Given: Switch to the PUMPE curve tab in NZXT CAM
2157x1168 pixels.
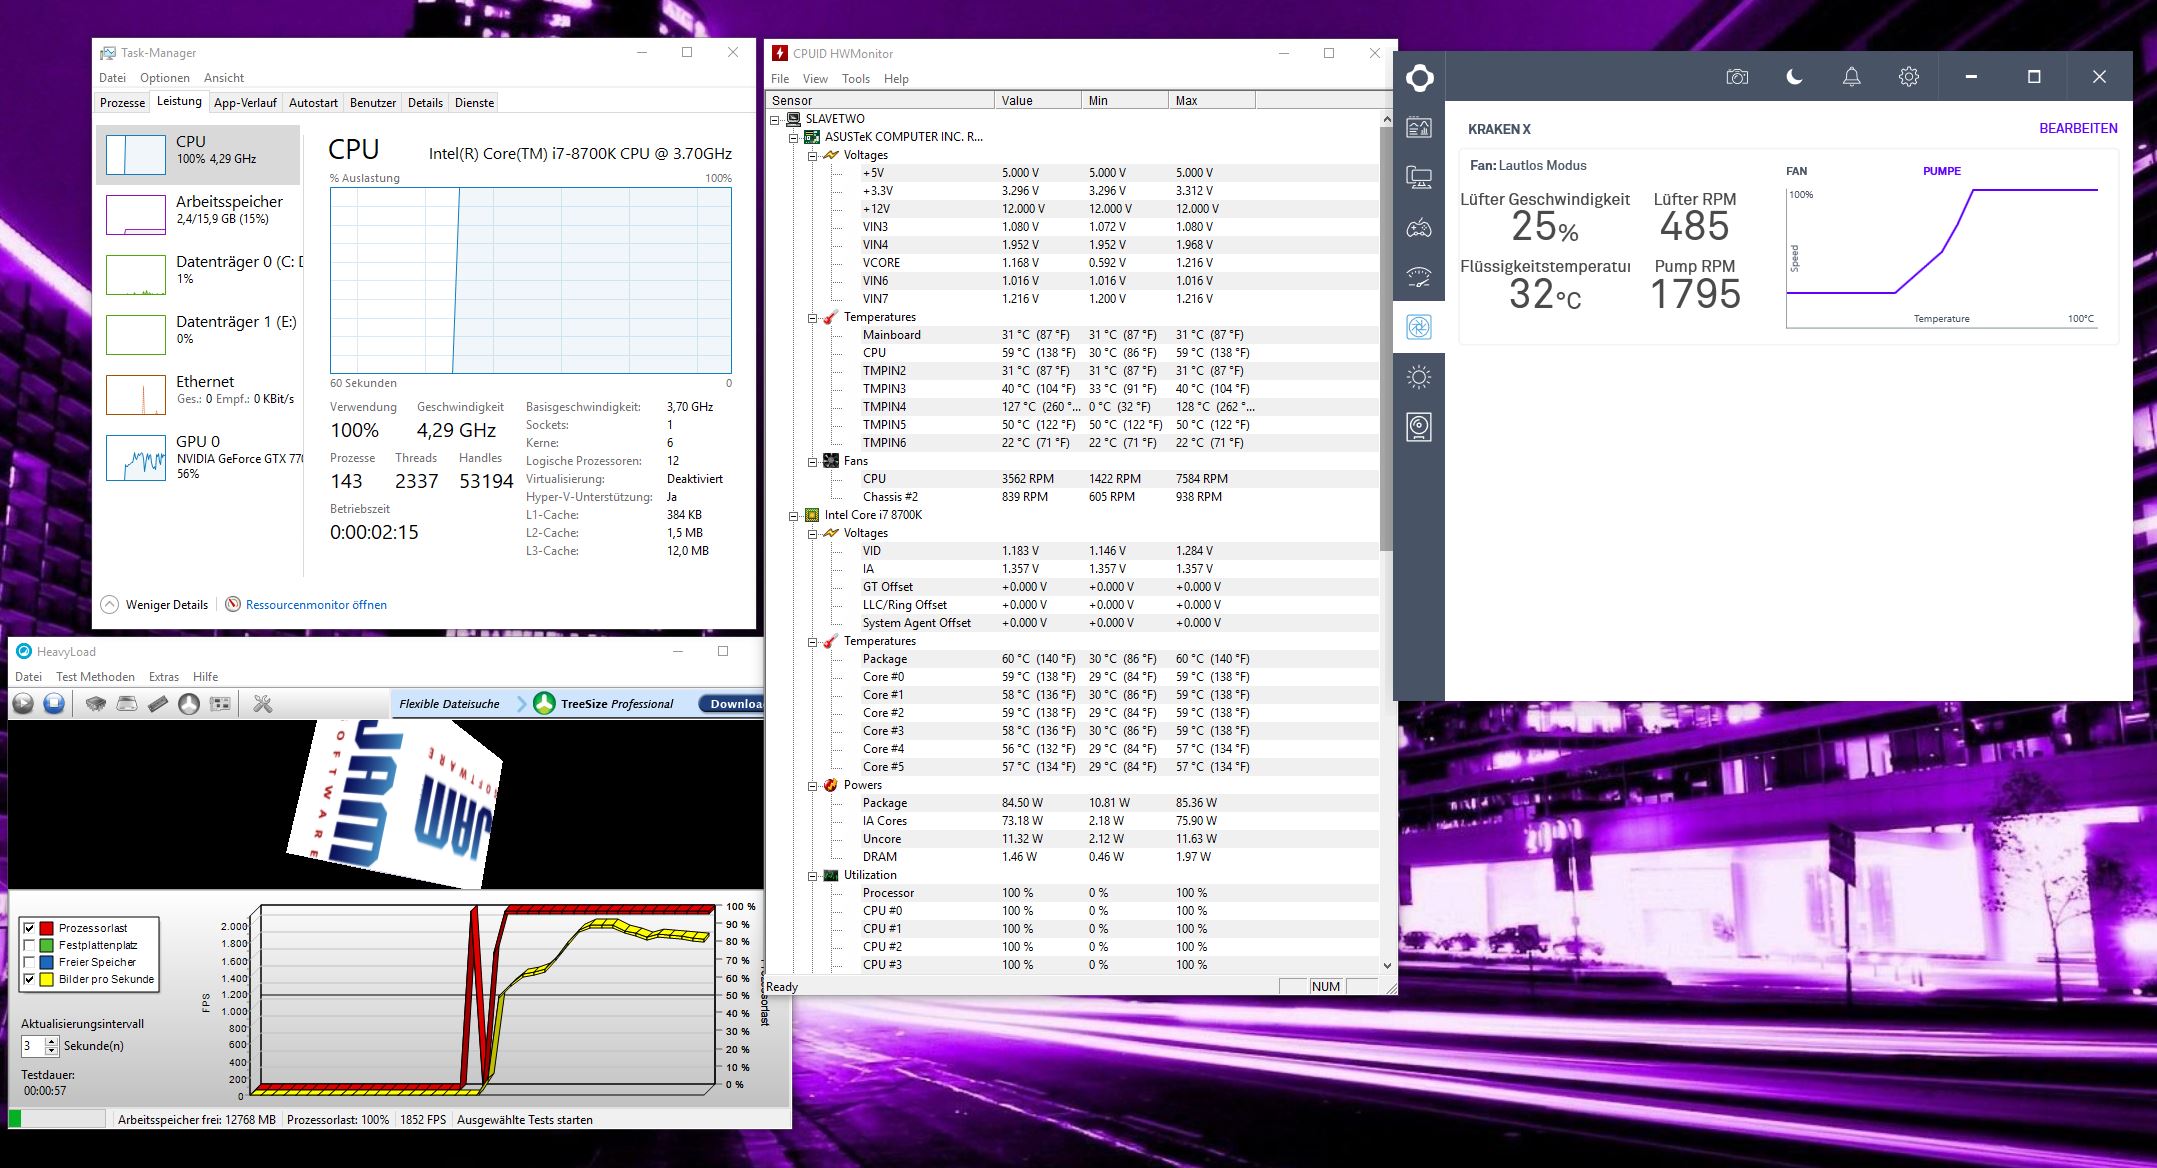Looking at the screenshot, I should point(1942,171).
